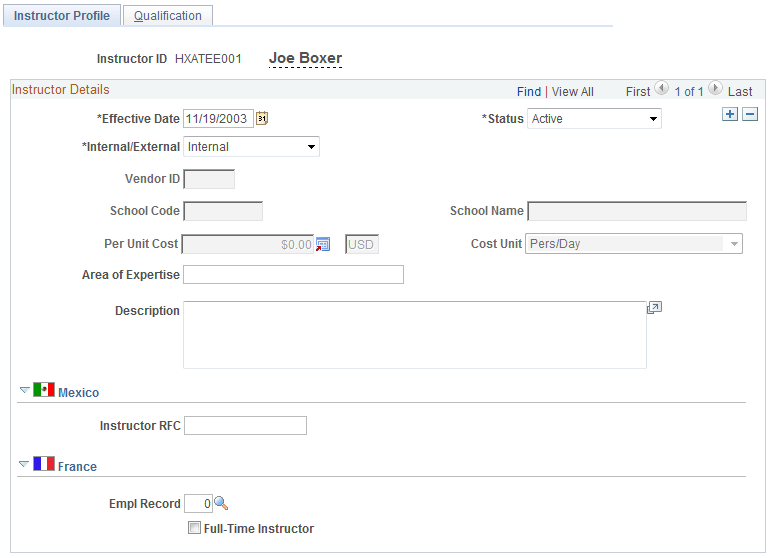Click the Instructor Details heading
Viewport: 772px width, 558px height.
(61, 90)
